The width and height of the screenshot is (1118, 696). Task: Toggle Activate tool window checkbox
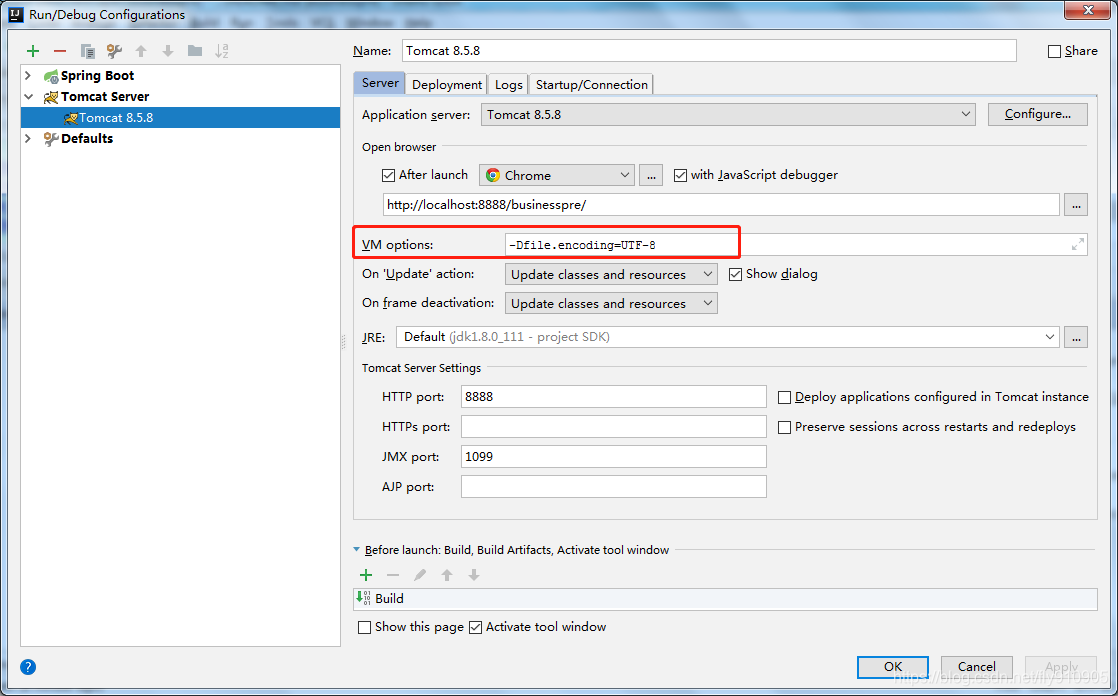[476, 628]
